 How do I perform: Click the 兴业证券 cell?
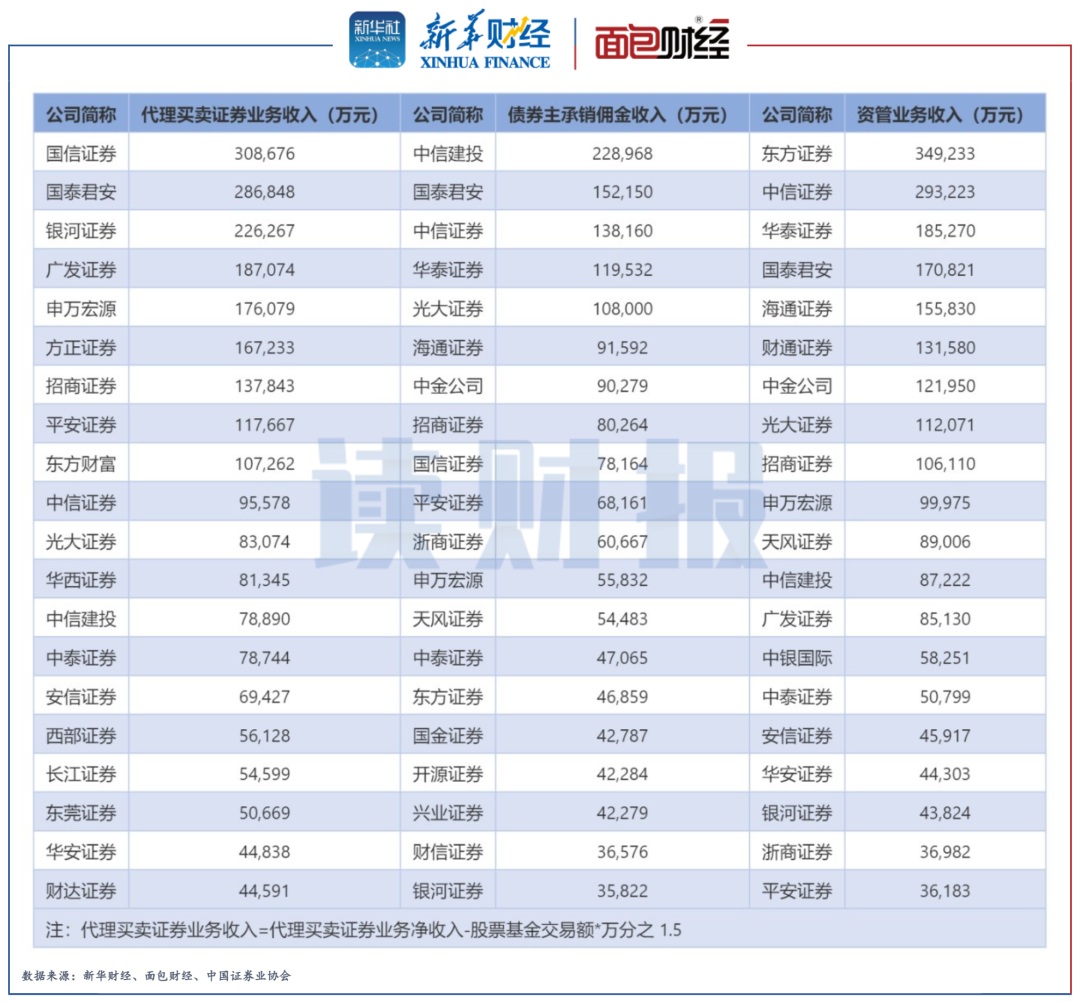tap(448, 813)
